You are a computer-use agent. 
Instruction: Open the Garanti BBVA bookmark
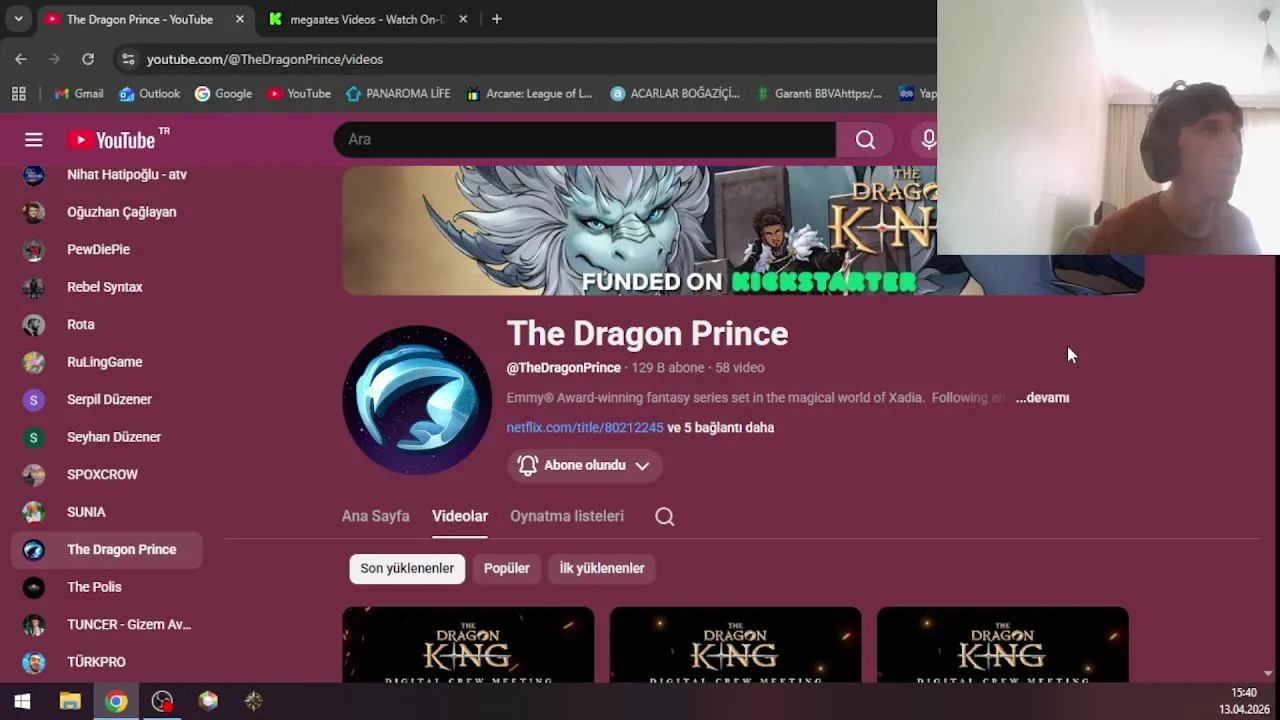coord(818,93)
